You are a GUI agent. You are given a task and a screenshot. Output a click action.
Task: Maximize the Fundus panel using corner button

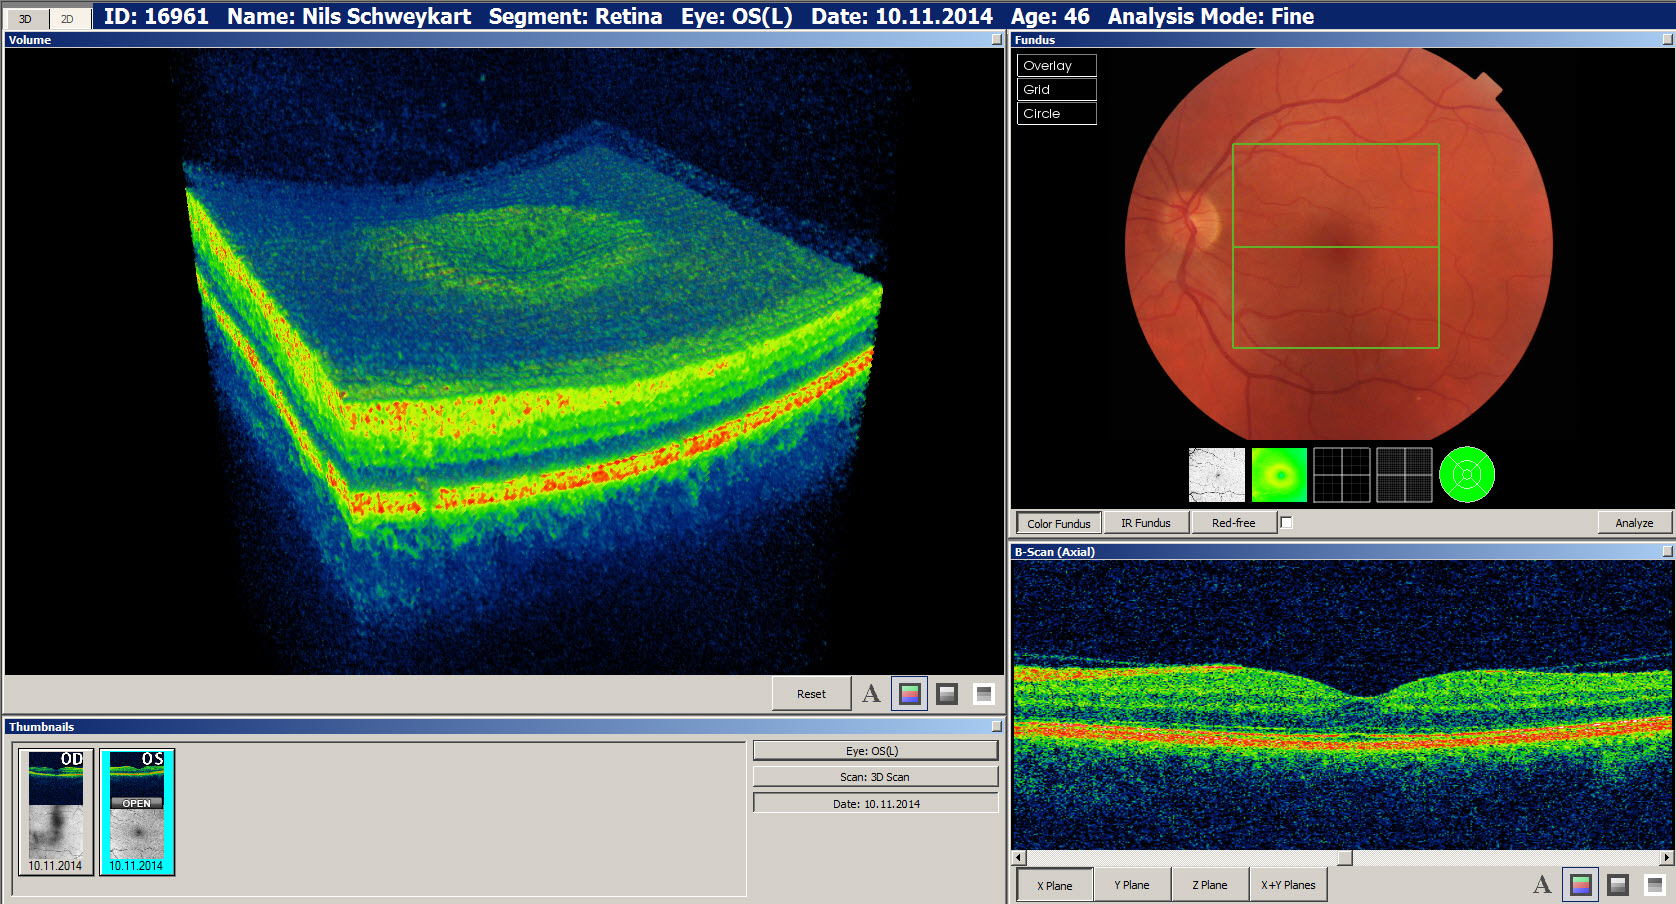tap(1667, 40)
